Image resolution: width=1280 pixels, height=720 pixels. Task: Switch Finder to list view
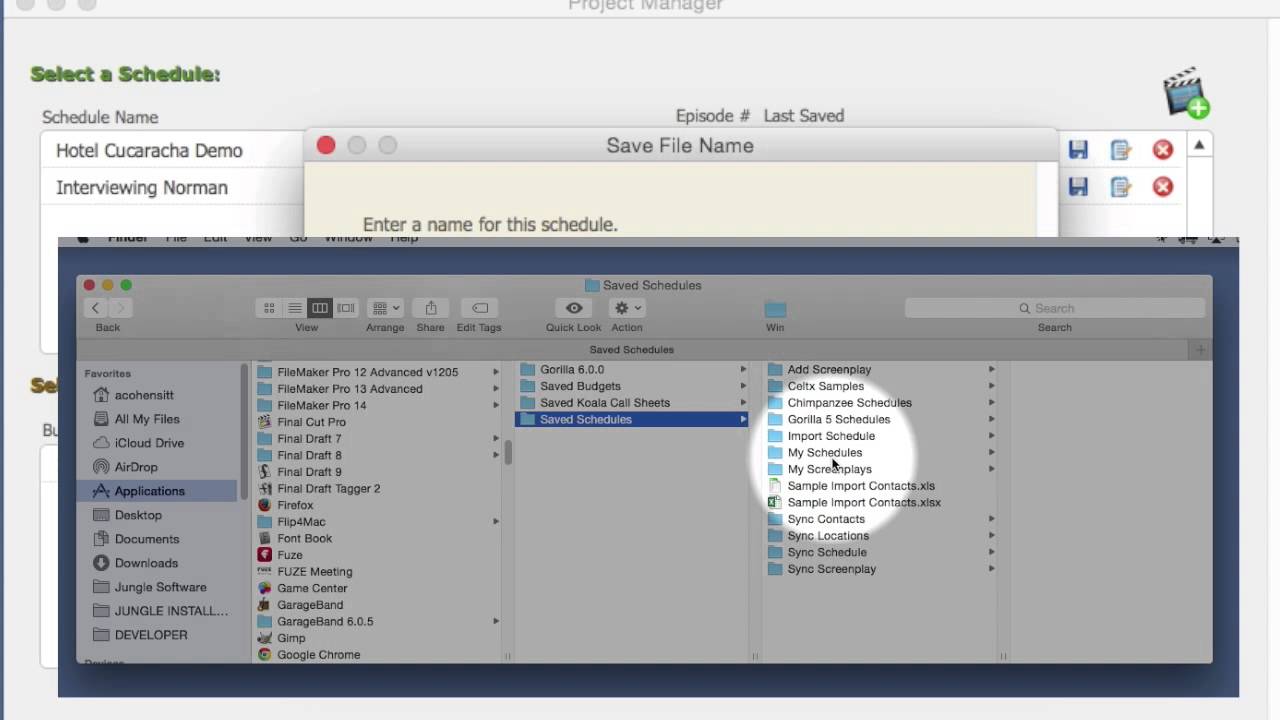pyautogui.click(x=295, y=308)
